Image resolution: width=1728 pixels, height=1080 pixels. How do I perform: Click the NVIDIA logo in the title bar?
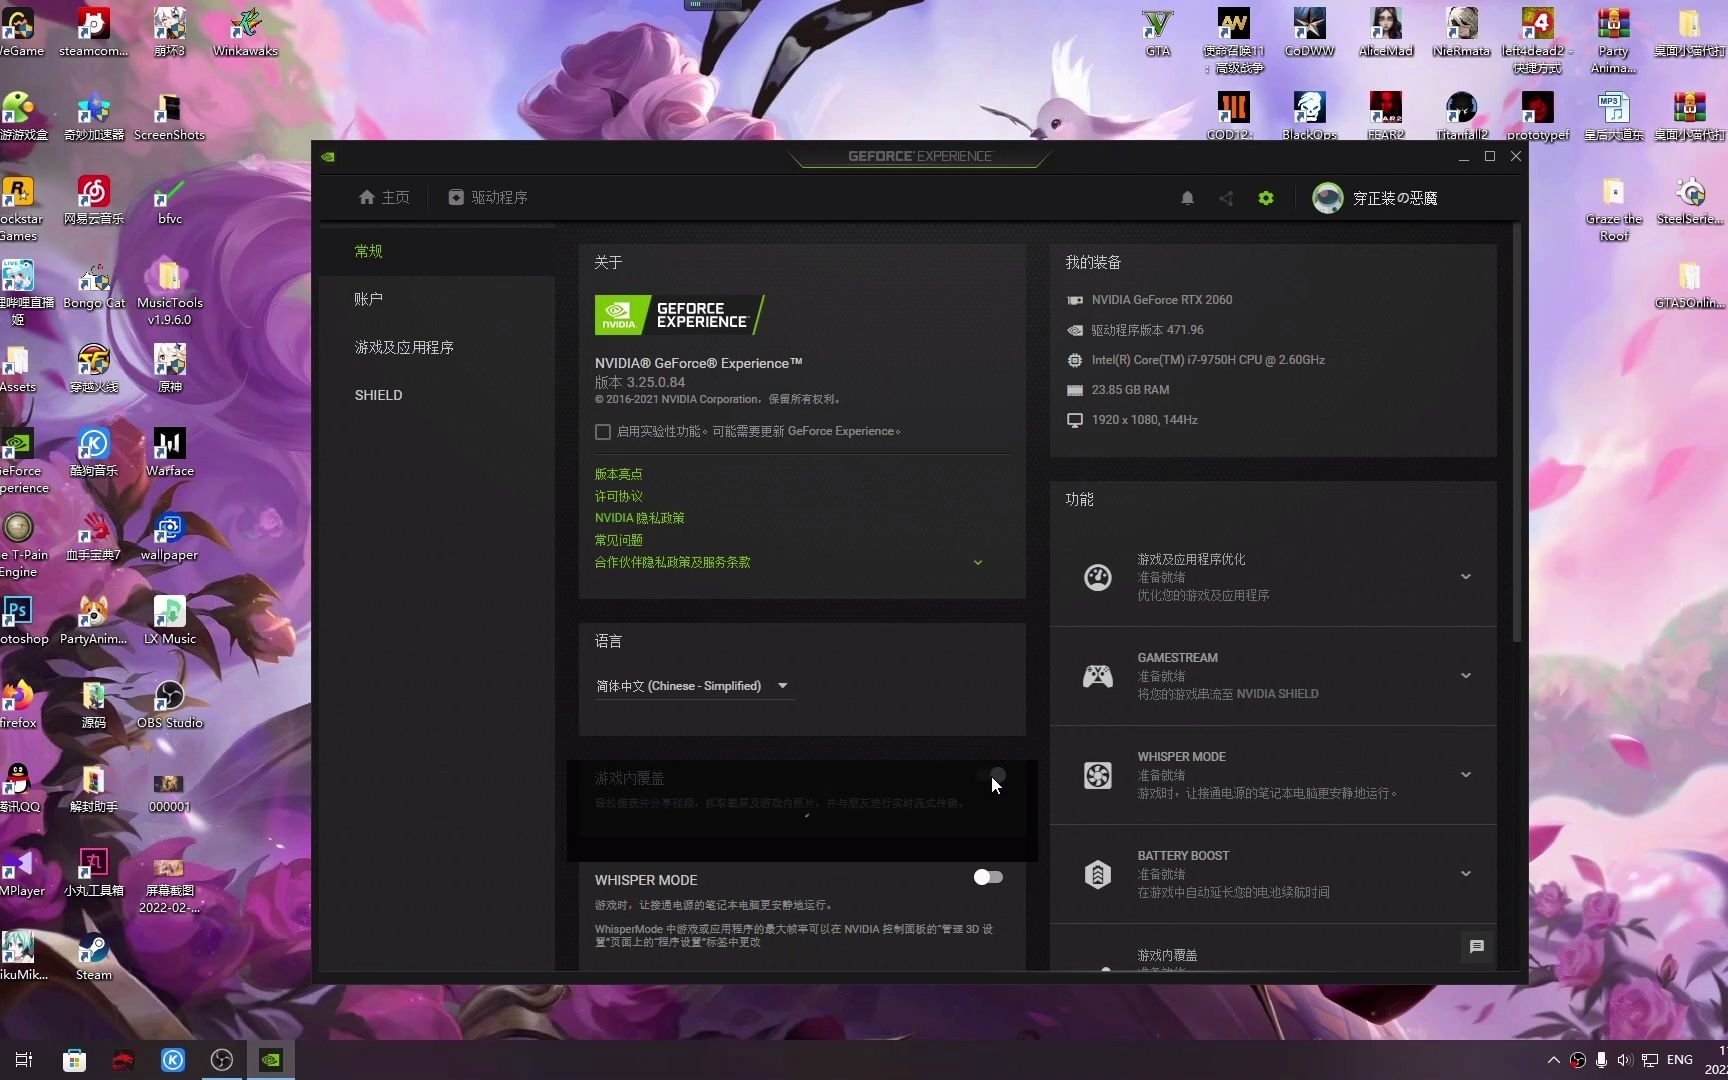point(328,156)
